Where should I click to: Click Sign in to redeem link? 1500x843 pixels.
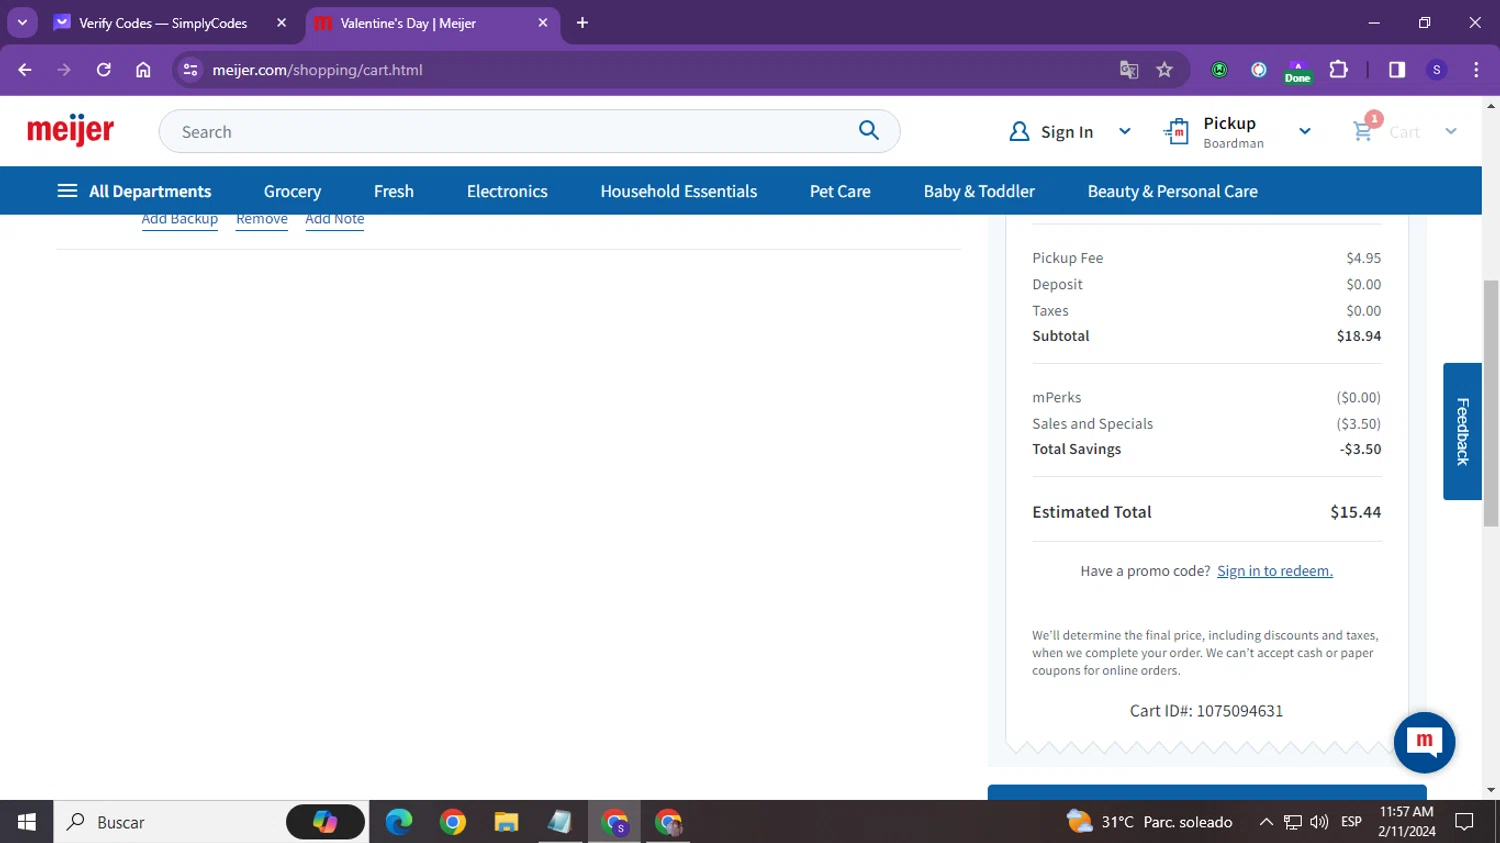tap(1275, 571)
